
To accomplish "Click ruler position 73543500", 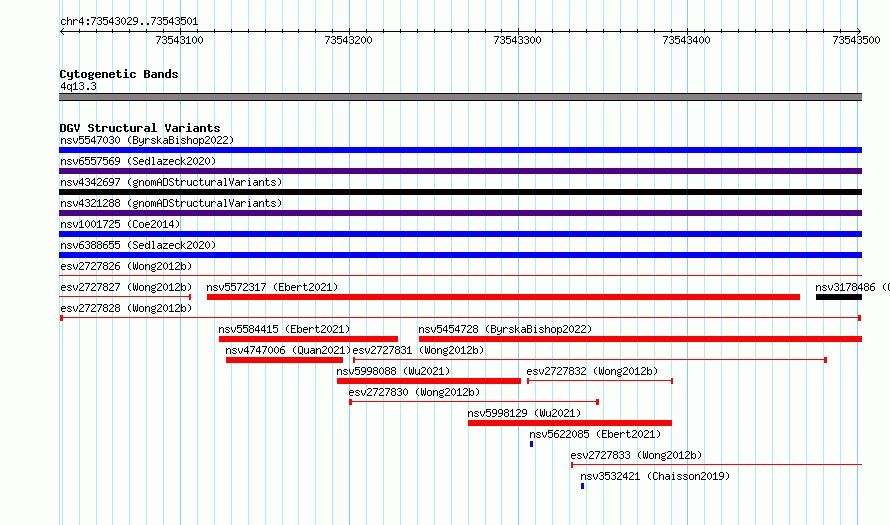I will pyautogui.click(x=856, y=40).
